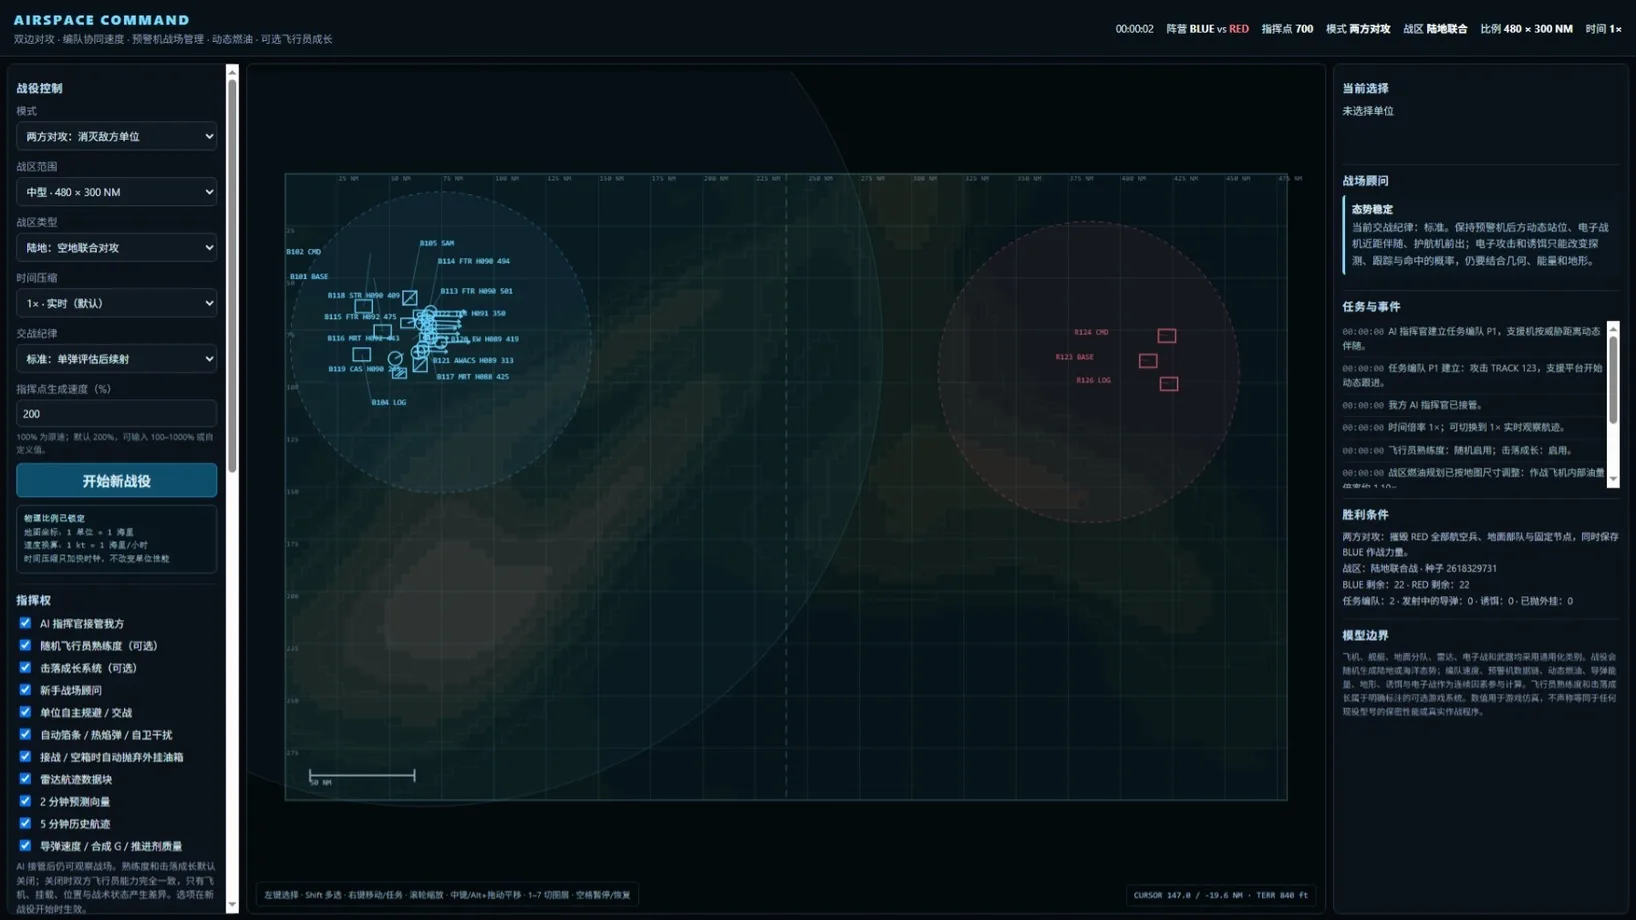Screen dimensions: 1636x920
Task: Toggle the AI 指挥官接管我方 checkbox
Action: point(25,623)
